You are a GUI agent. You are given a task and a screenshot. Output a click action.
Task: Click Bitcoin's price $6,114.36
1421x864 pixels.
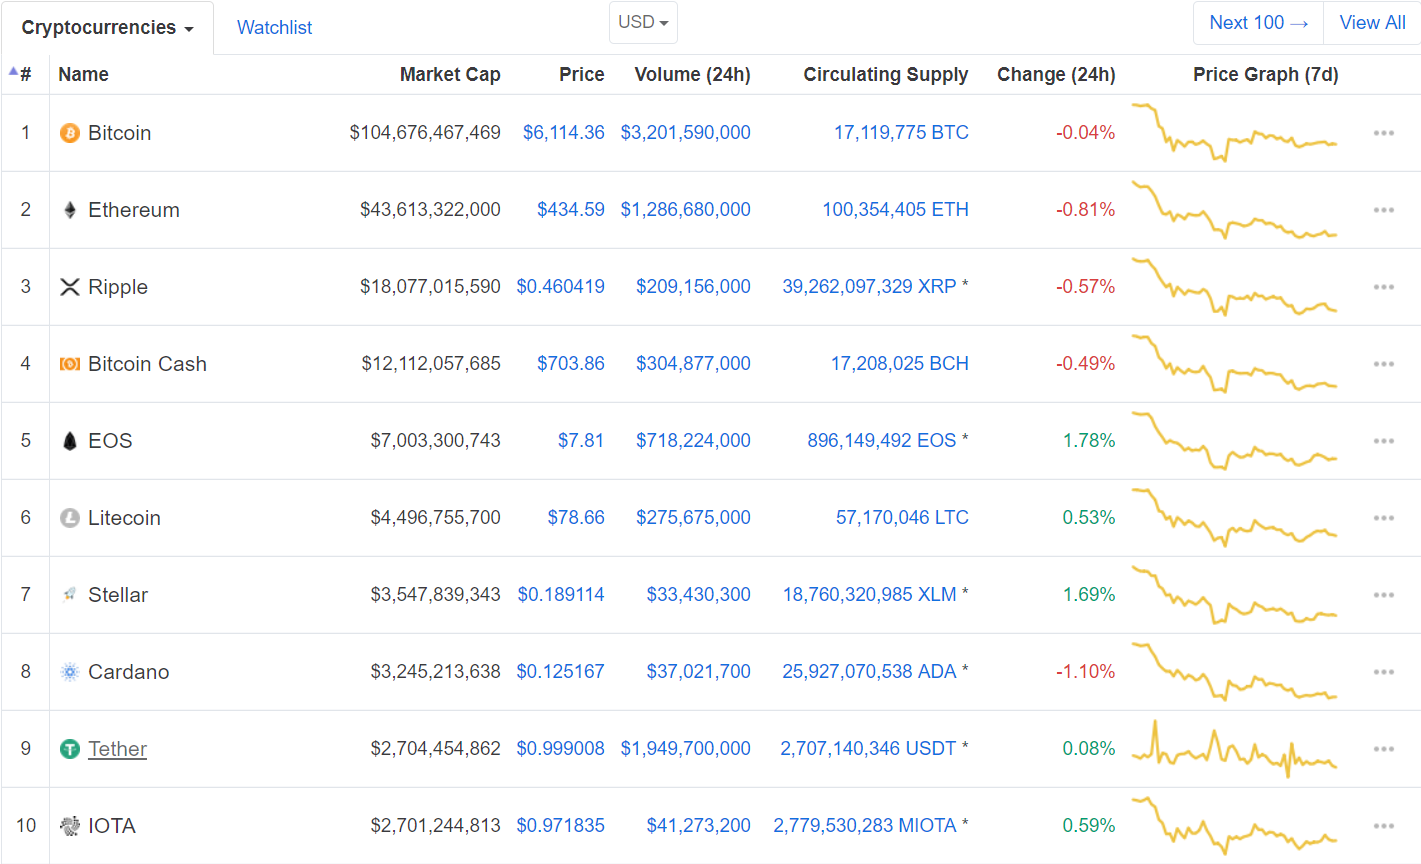[564, 133]
